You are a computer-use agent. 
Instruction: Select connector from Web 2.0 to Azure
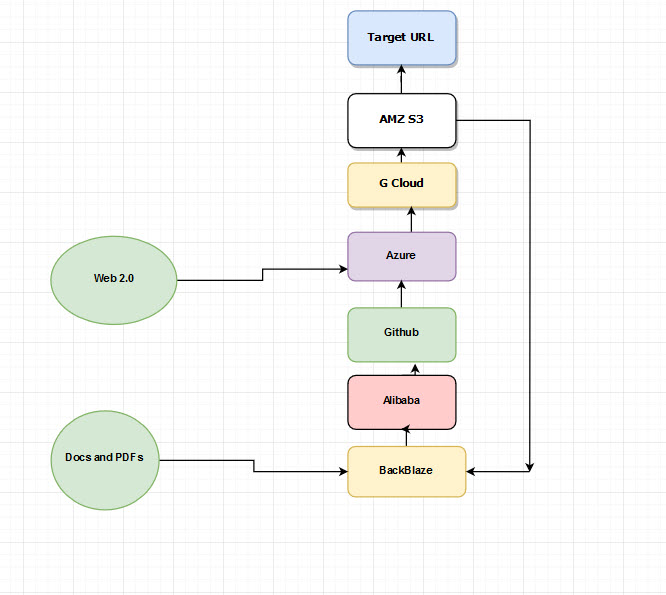tap(262, 274)
